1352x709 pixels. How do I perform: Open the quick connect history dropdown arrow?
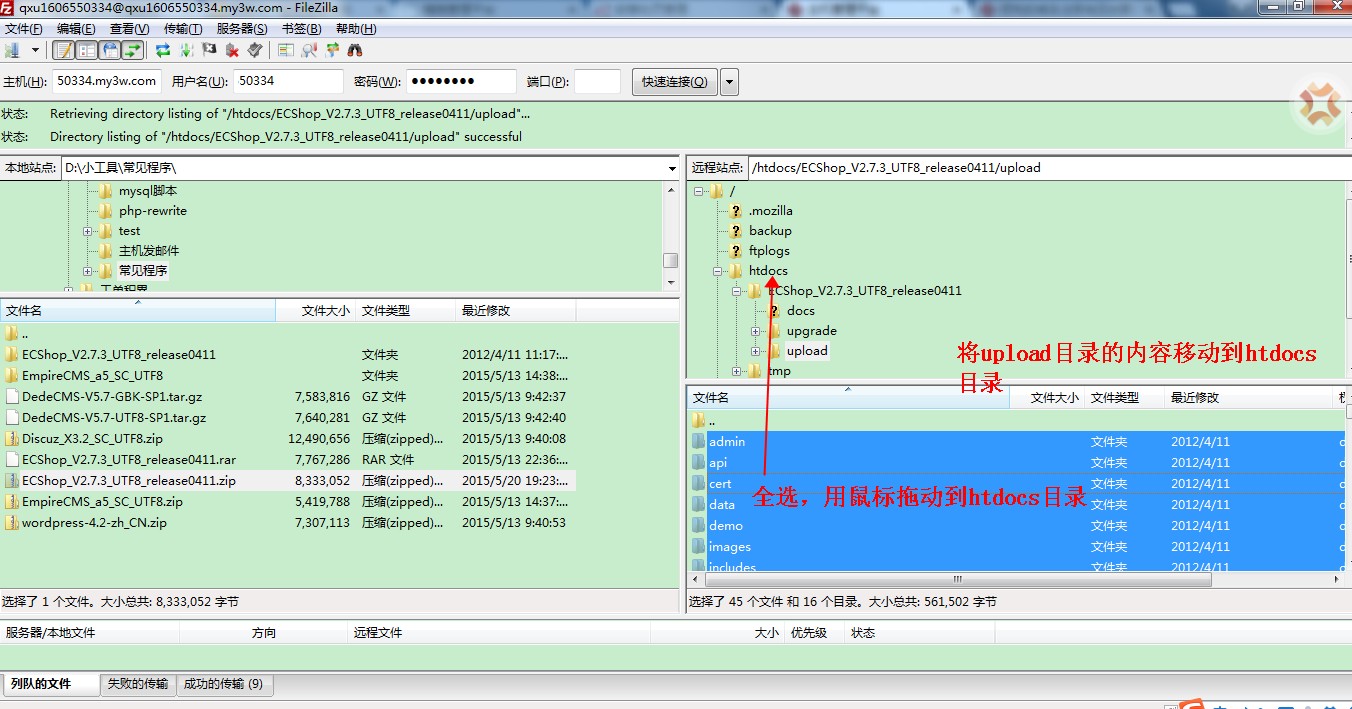click(729, 82)
